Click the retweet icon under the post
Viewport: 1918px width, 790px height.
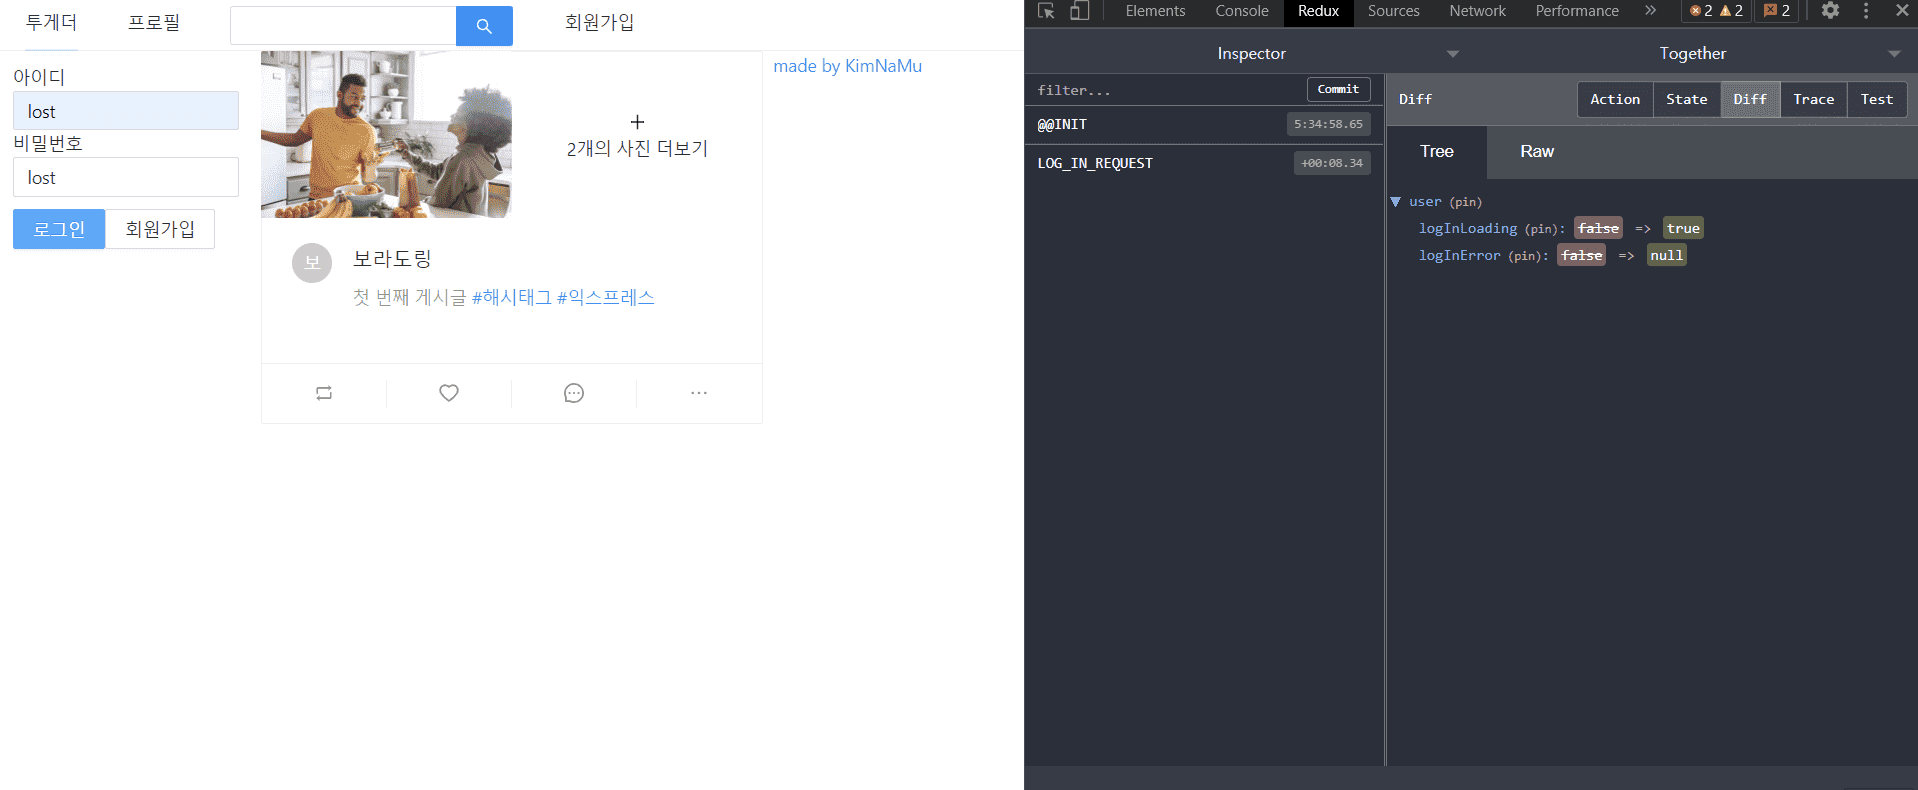pyautogui.click(x=324, y=393)
